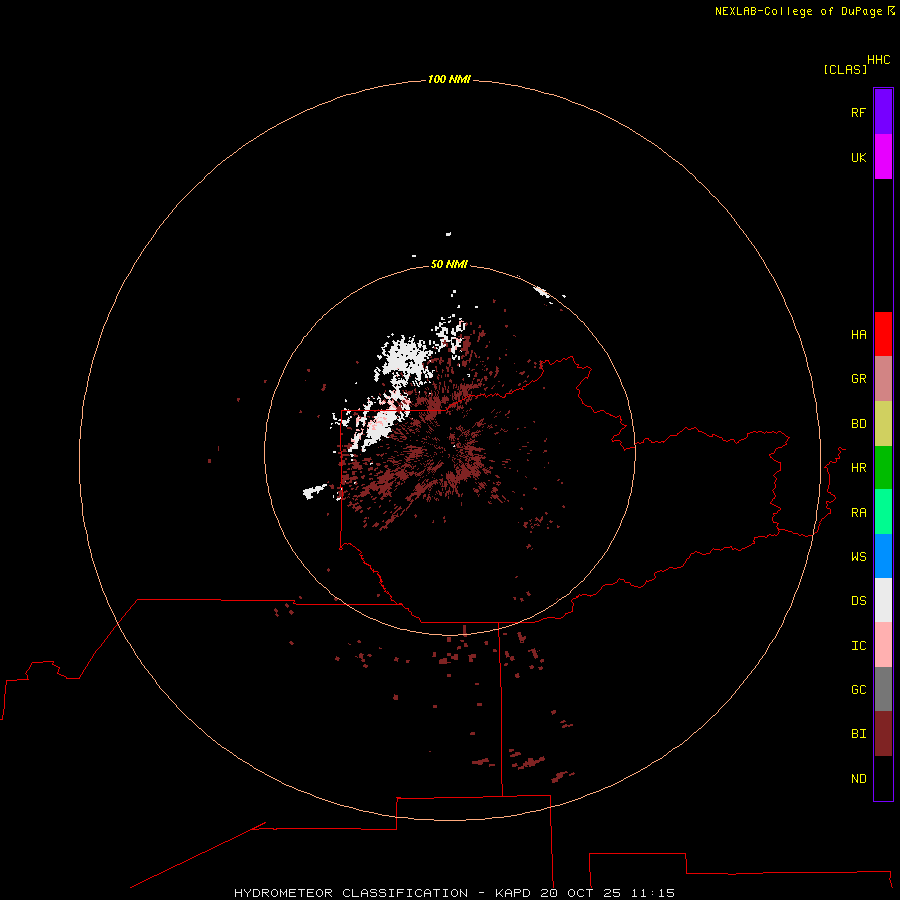This screenshot has width=900, height=900.
Task: Click the ND legend label
Action: tap(858, 779)
